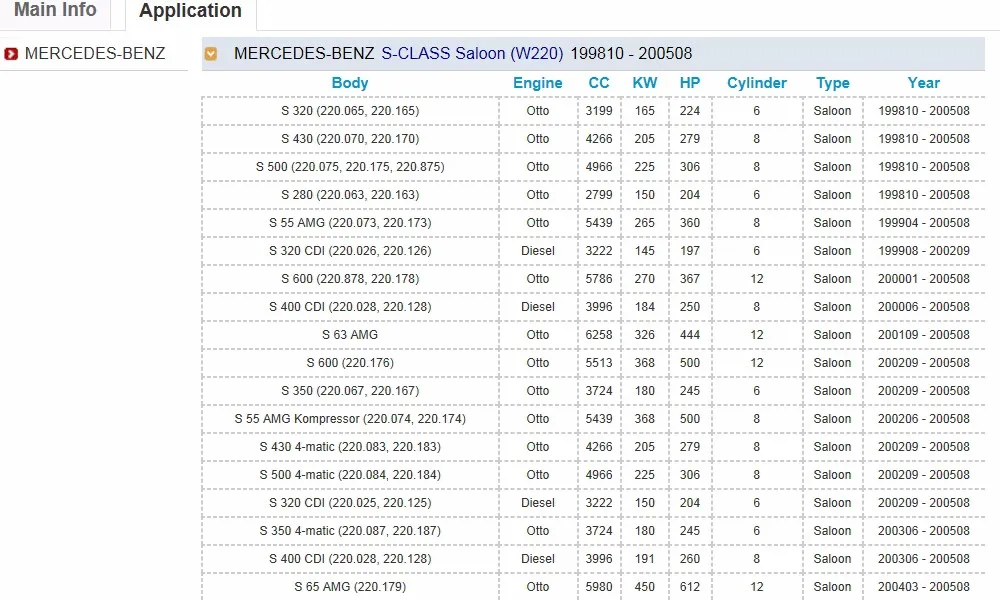Image resolution: width=1000 pixels, height=600 pixels.
Task: Click CC value 3199
Action: coord(599,111)
